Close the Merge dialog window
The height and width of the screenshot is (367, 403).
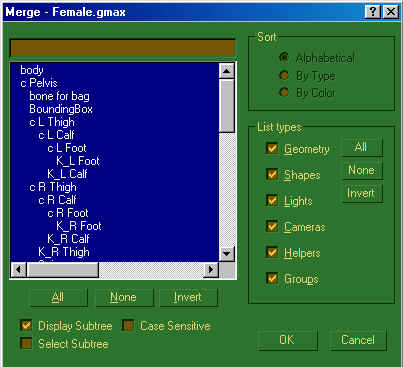[x=391, y=12]
